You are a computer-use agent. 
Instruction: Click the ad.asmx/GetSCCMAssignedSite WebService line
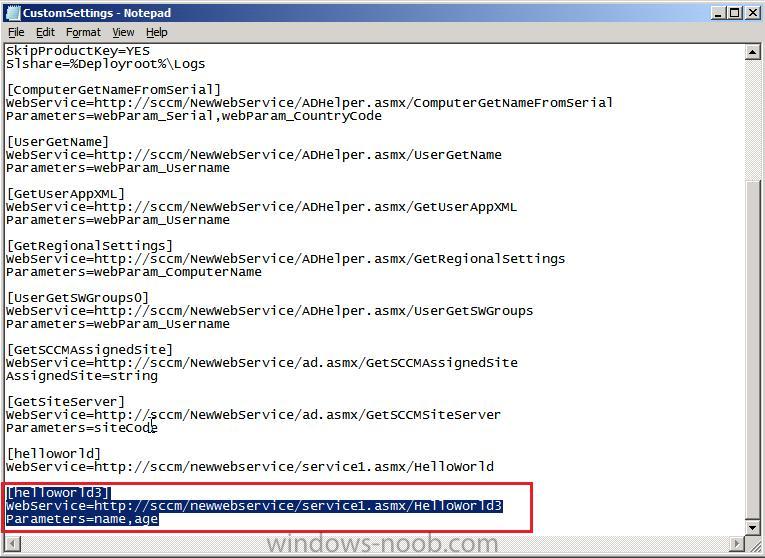click(262, 363)
